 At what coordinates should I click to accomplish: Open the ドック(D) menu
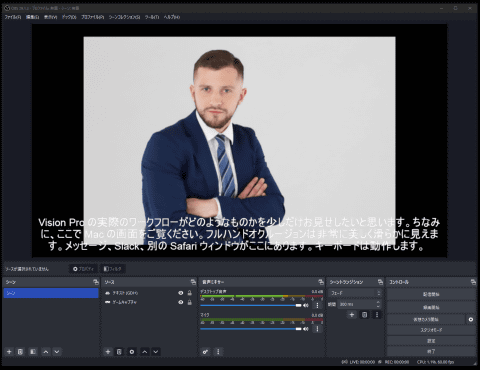pos(69,17)
